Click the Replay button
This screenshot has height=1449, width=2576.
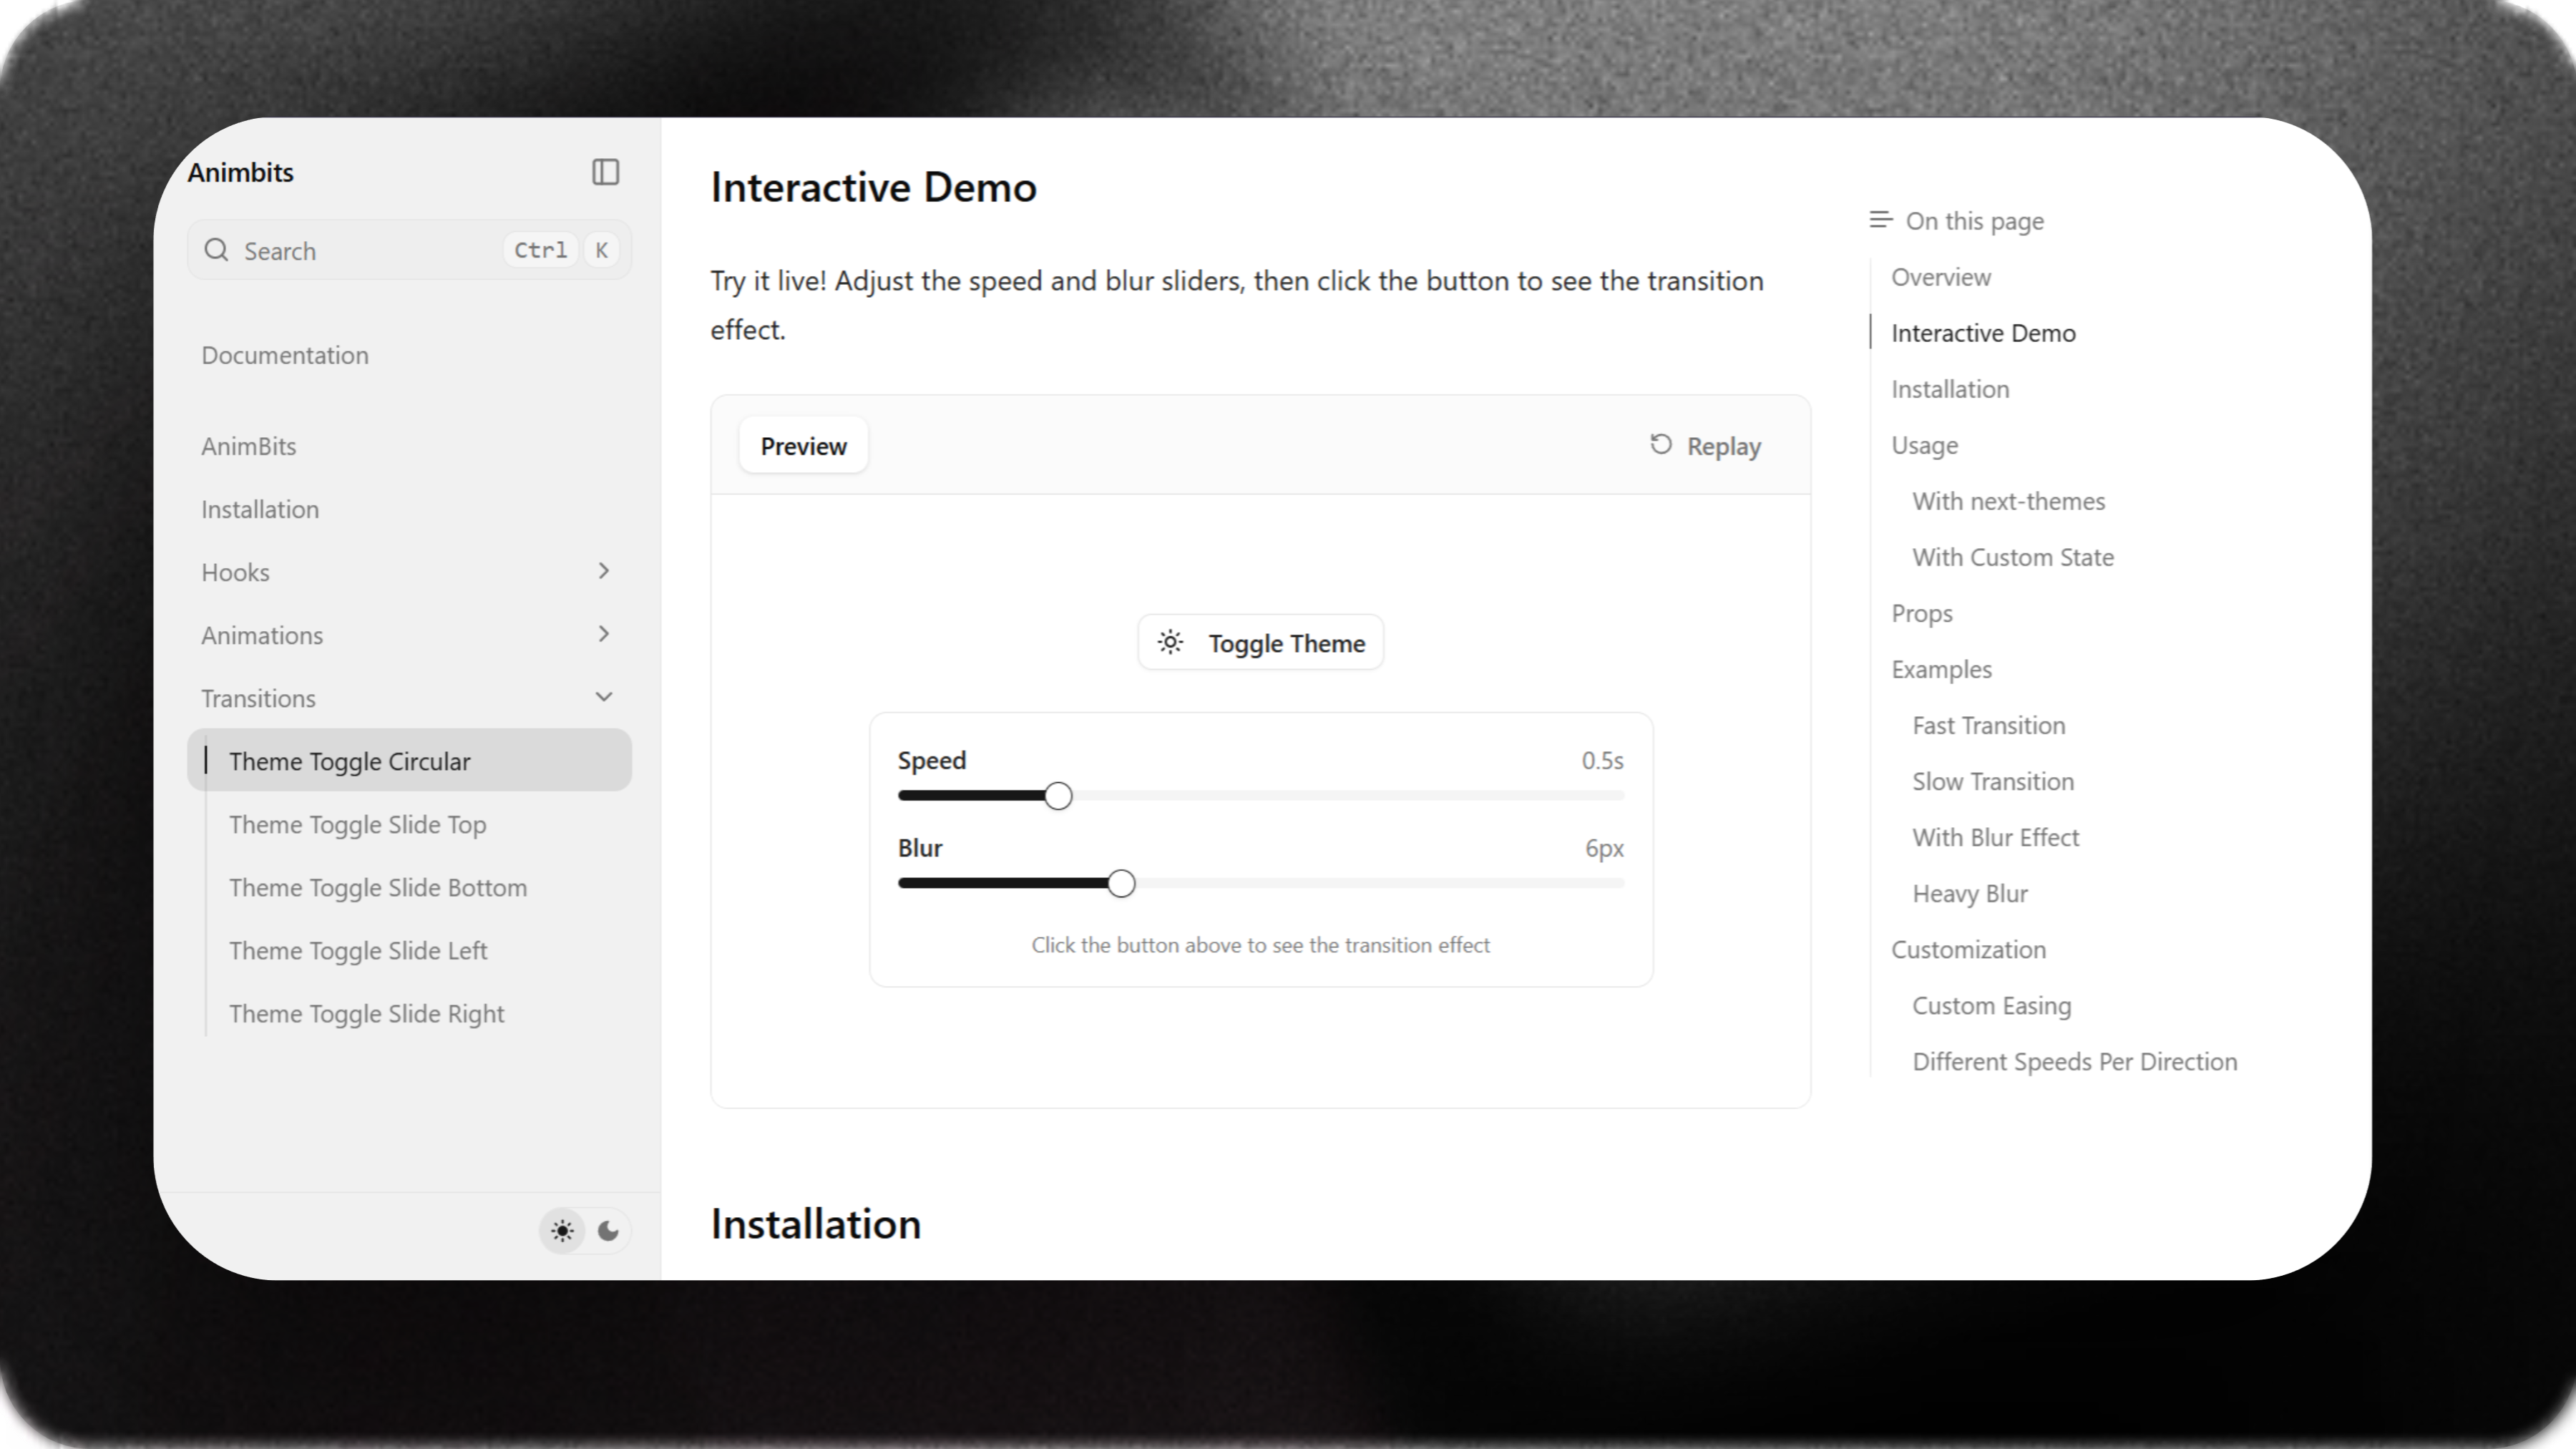1704,445
